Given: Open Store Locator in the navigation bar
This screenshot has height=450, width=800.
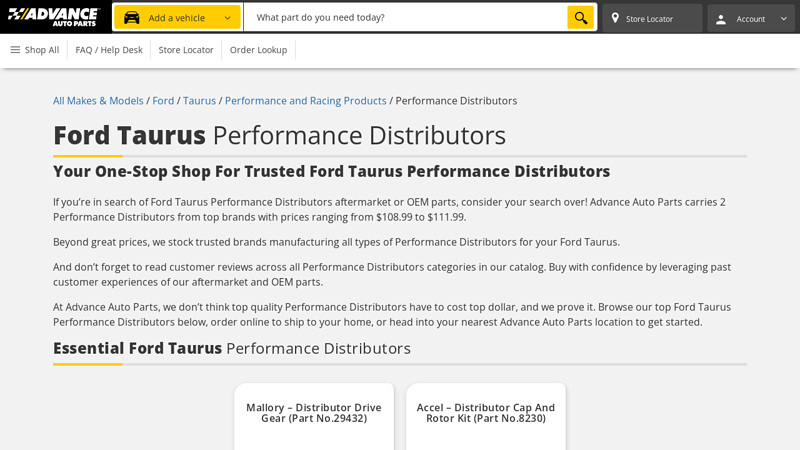Looking at the screenshot, I should point(186,50).
